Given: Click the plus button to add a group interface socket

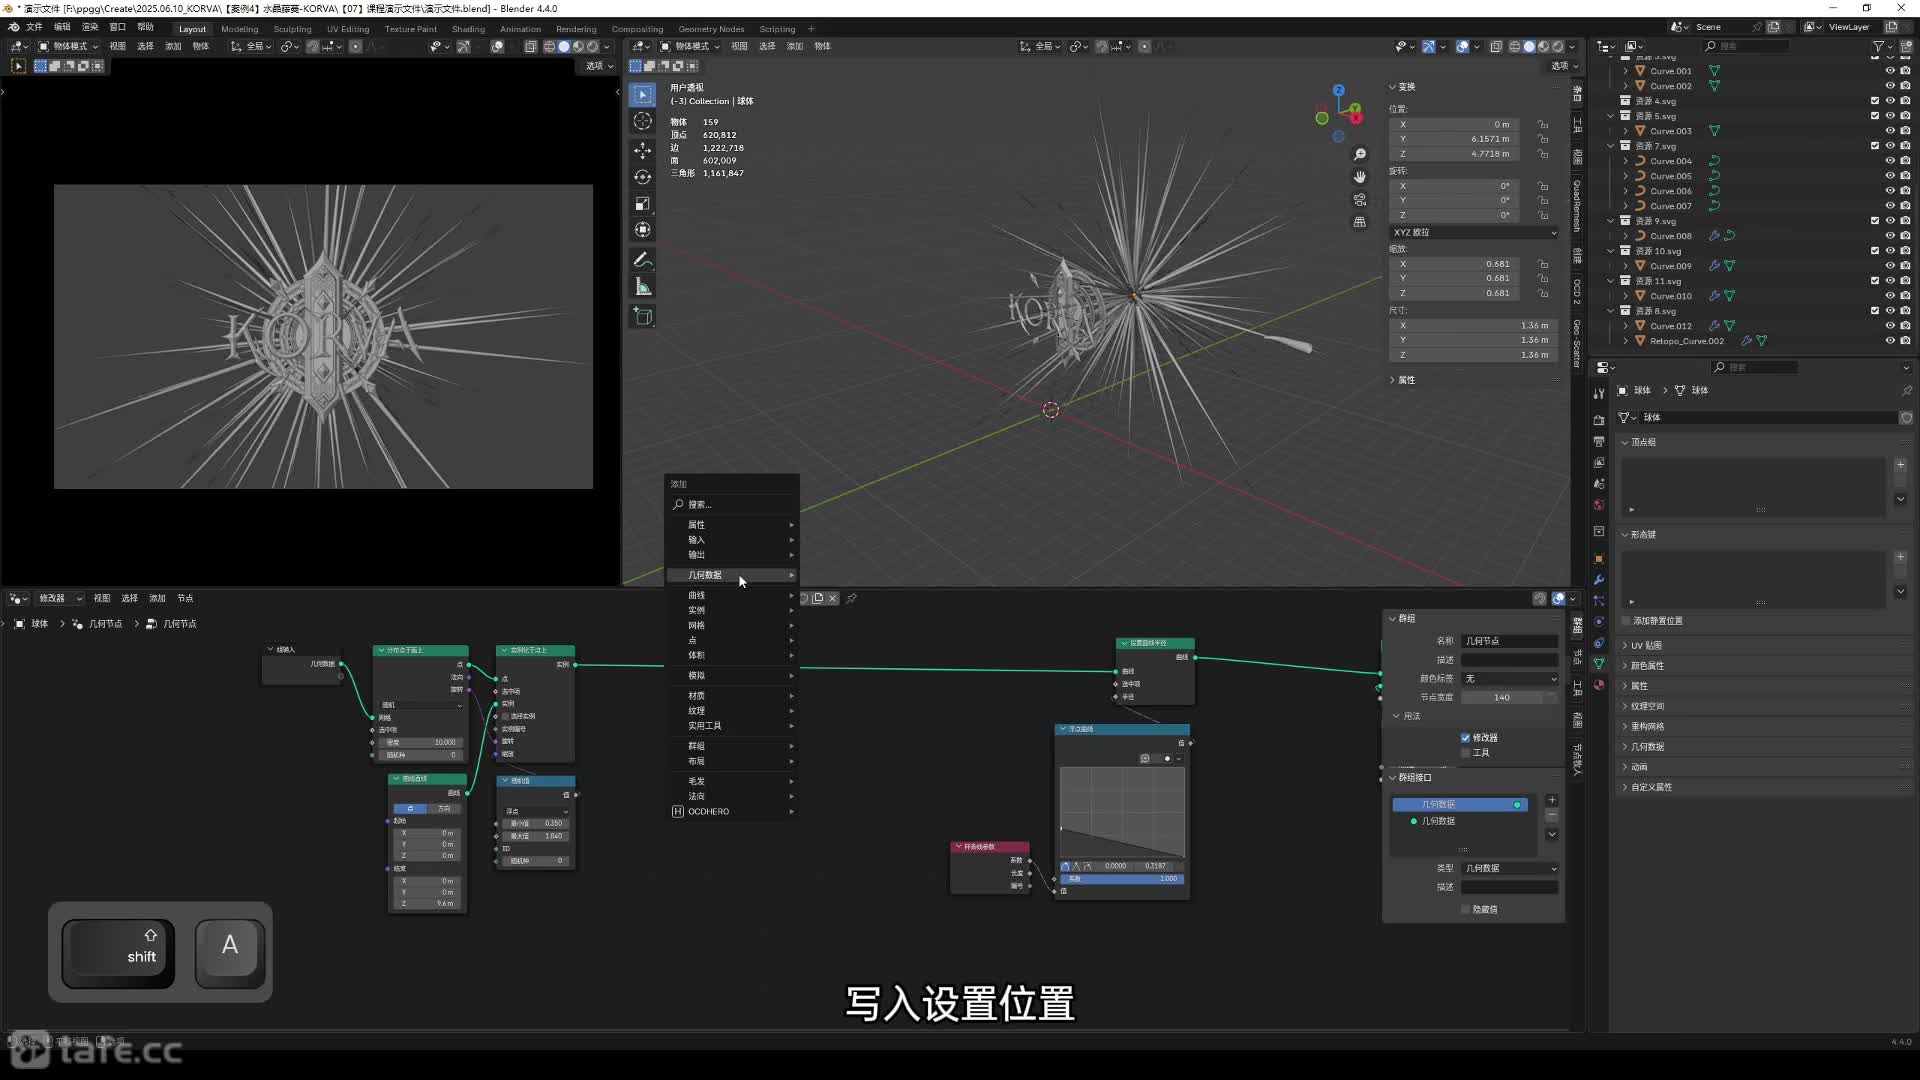Looking at the screenshot, I should tap(1552, 800).
